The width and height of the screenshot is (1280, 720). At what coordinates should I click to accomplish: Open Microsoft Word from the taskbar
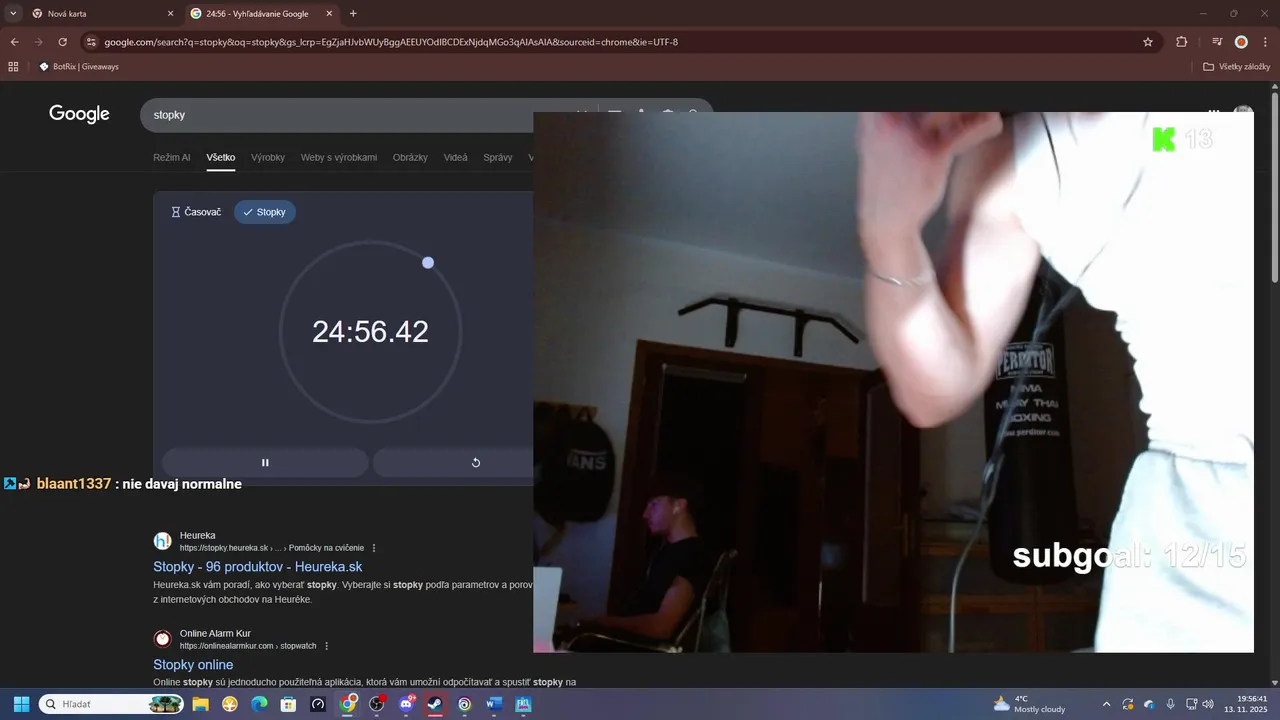click(494, 704)
